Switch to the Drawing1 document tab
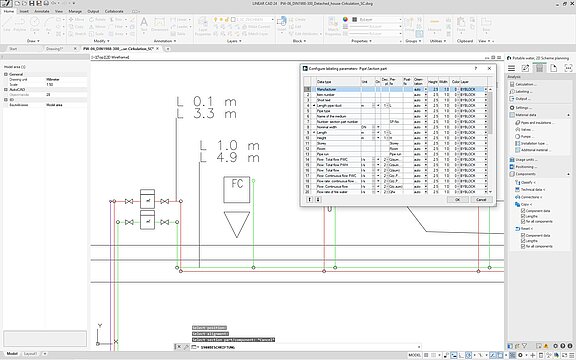Image resolution: width=576 pixels, height=360 pixels. [54, 48]
